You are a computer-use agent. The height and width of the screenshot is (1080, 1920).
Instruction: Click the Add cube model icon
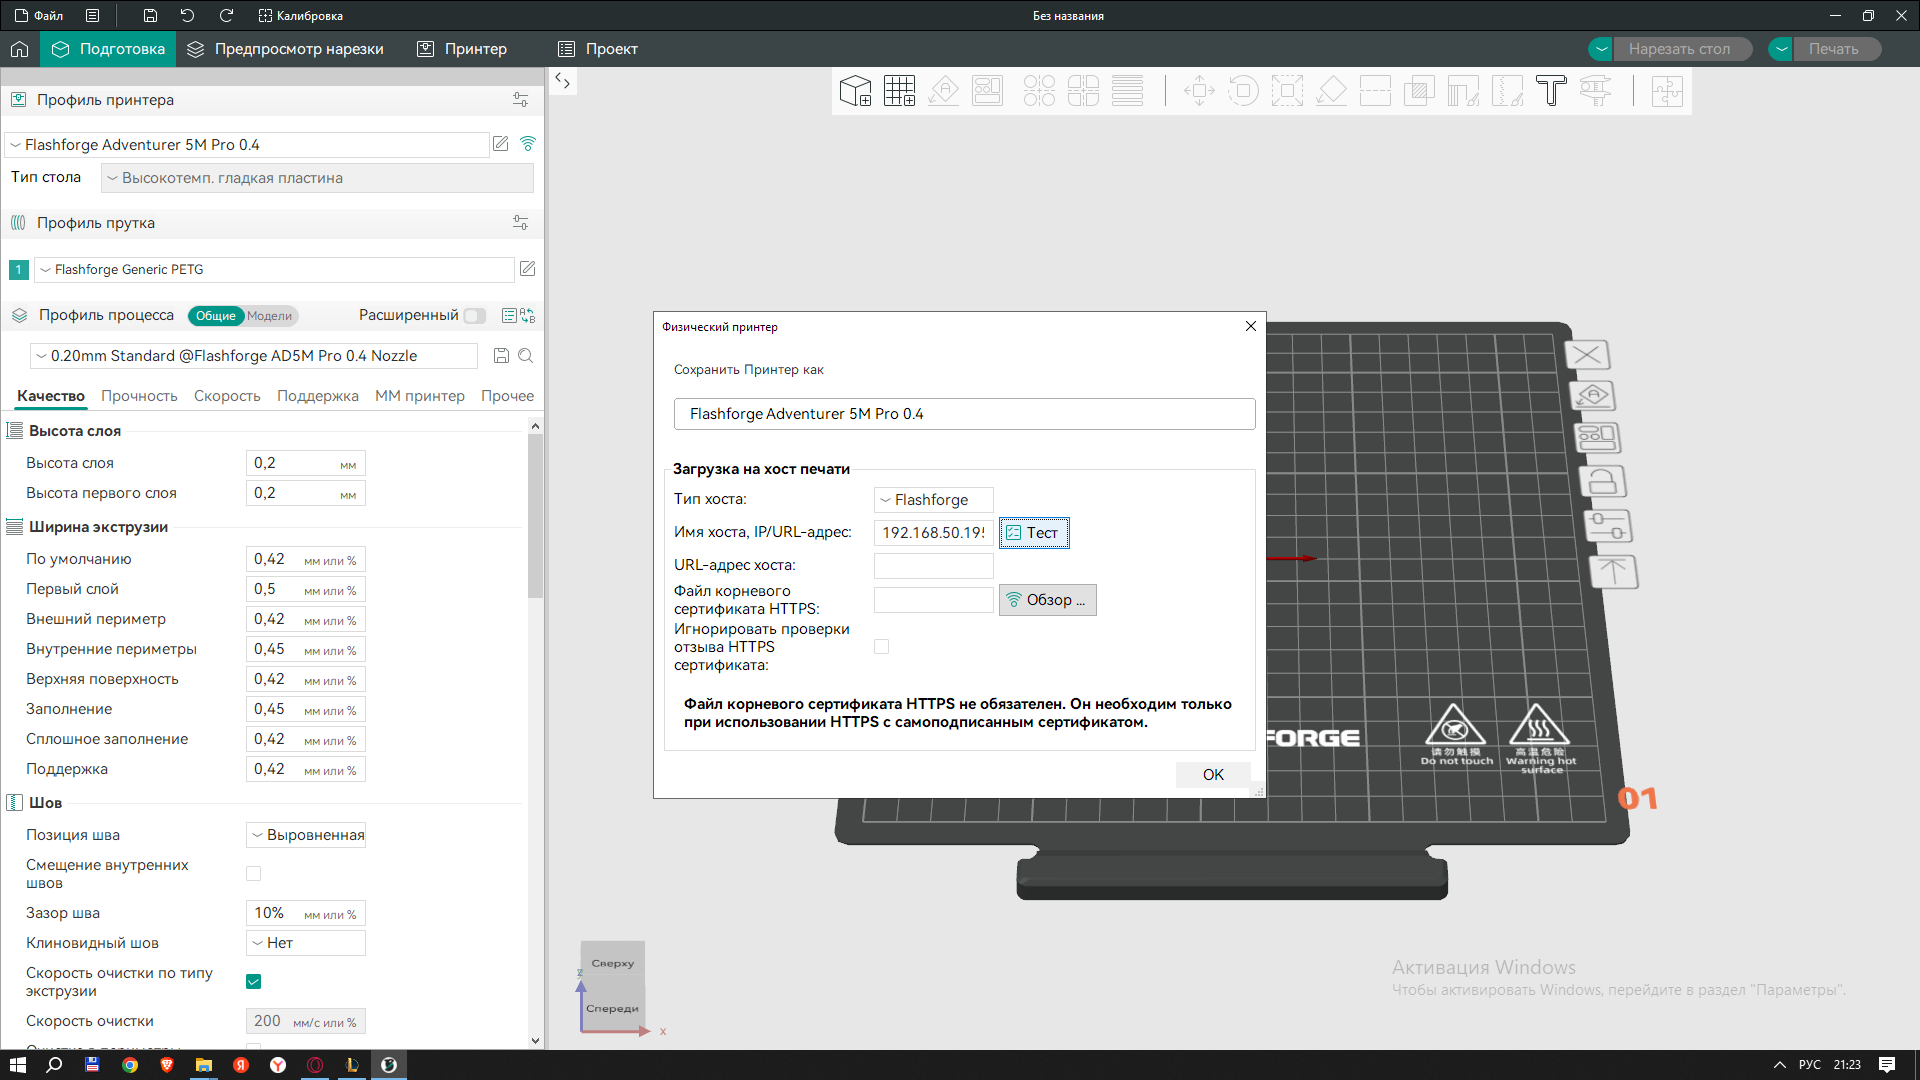pyautogui.click(x=855, y=91)
